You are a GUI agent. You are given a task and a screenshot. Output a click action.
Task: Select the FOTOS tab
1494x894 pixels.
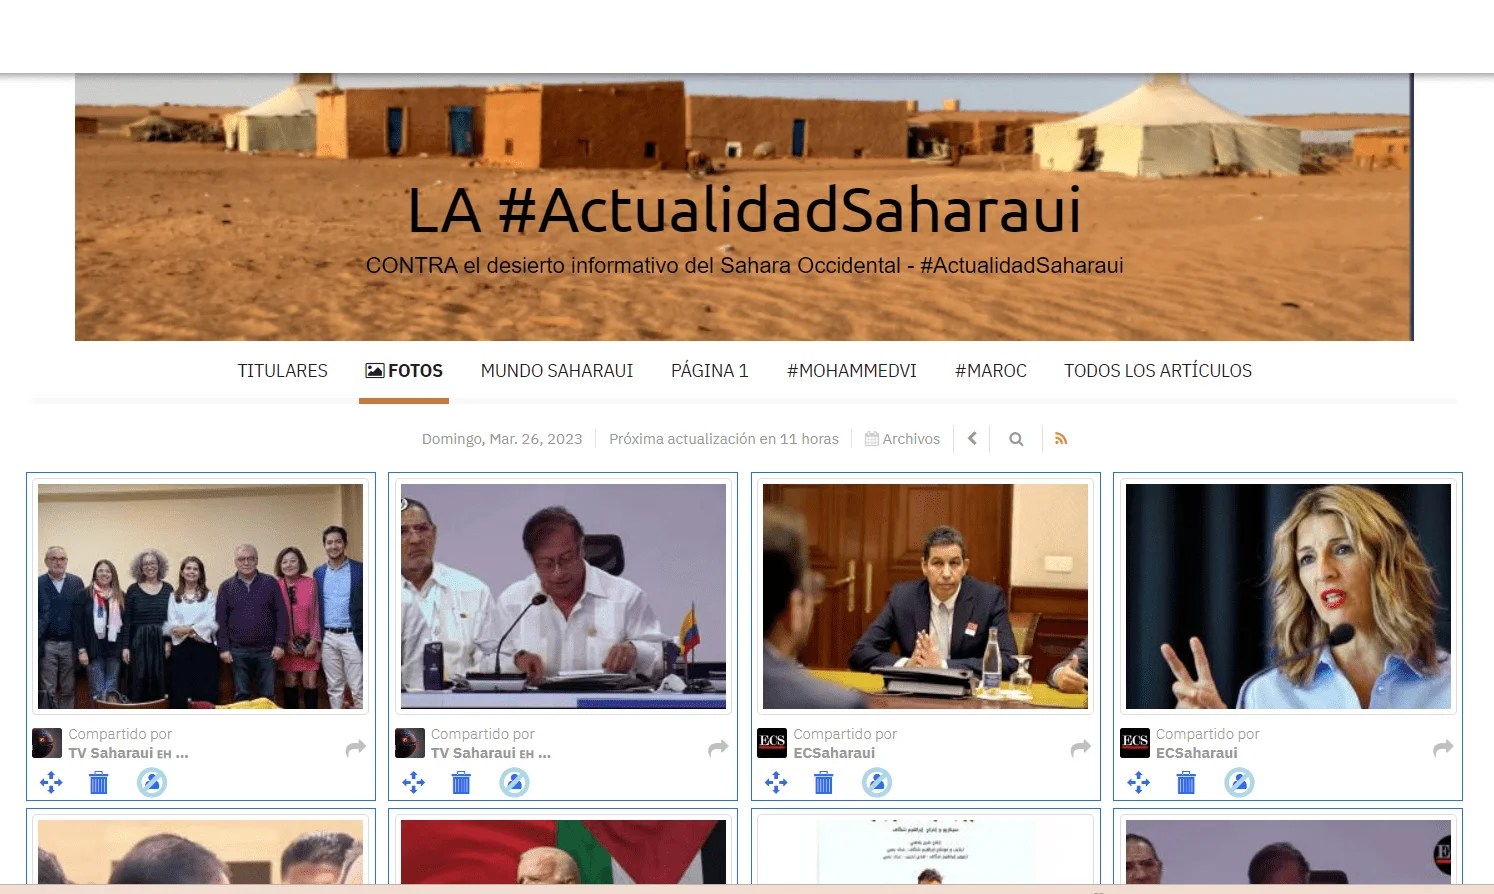(x=404, y=371)
